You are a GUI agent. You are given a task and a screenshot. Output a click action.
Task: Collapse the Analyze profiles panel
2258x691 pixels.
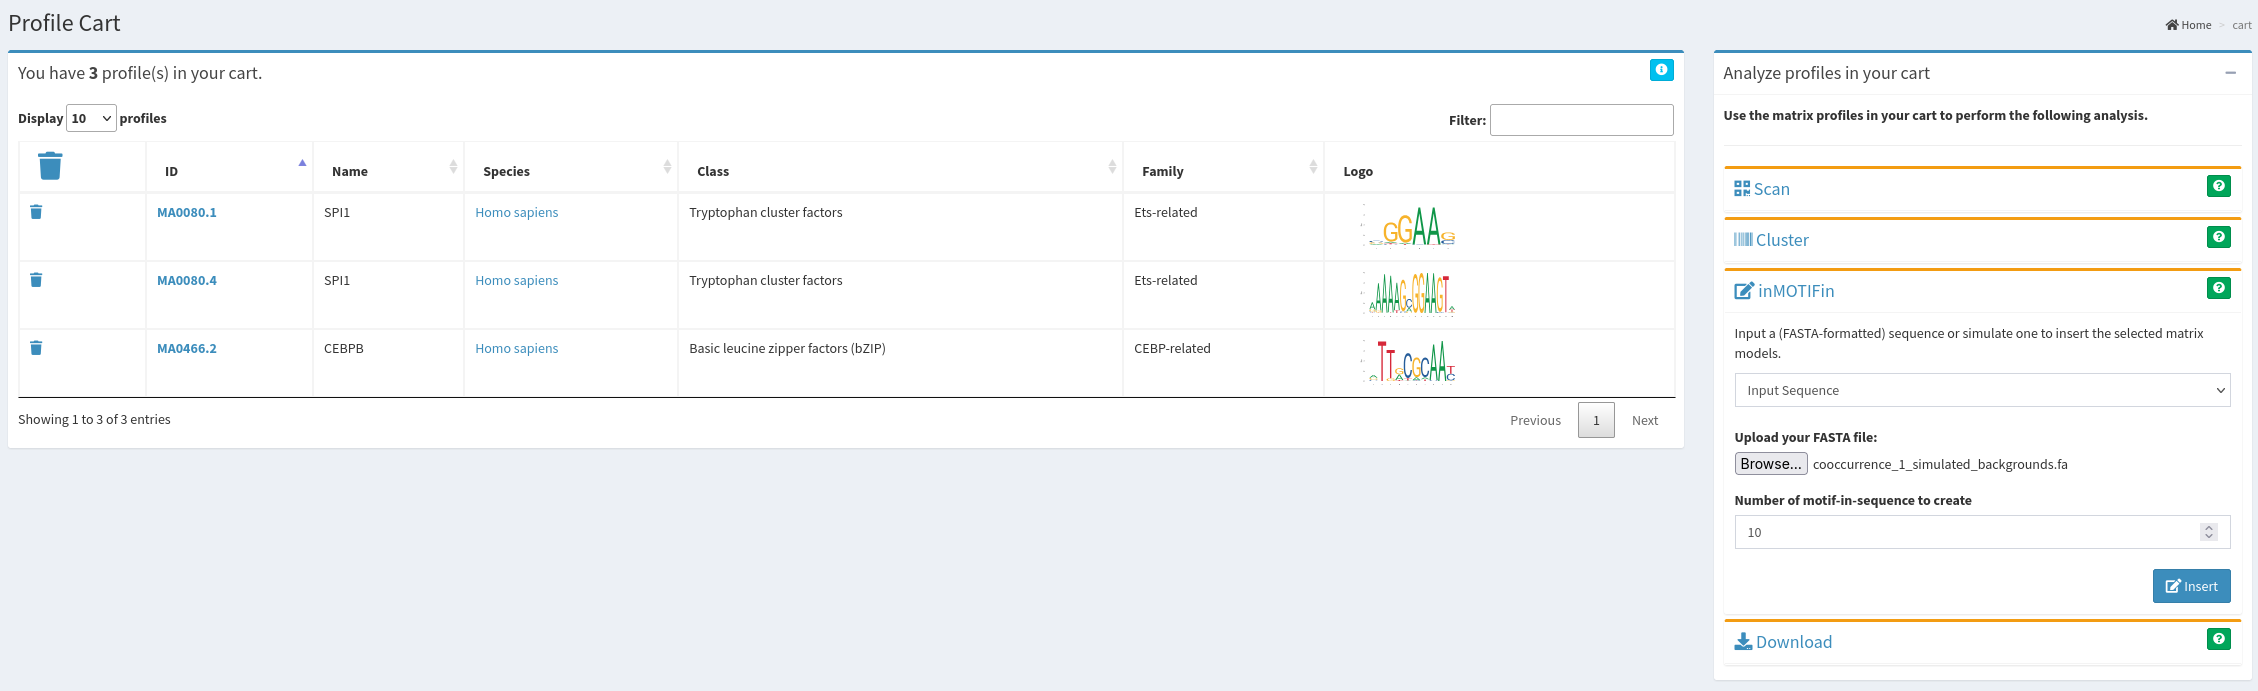pyautogui.click(x=2230, y=73)
